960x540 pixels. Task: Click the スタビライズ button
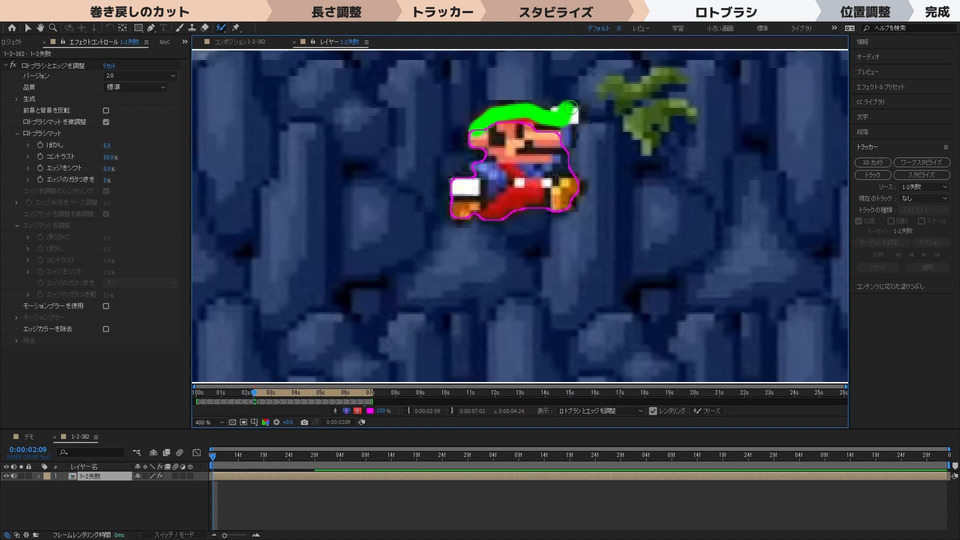(921, 174)
